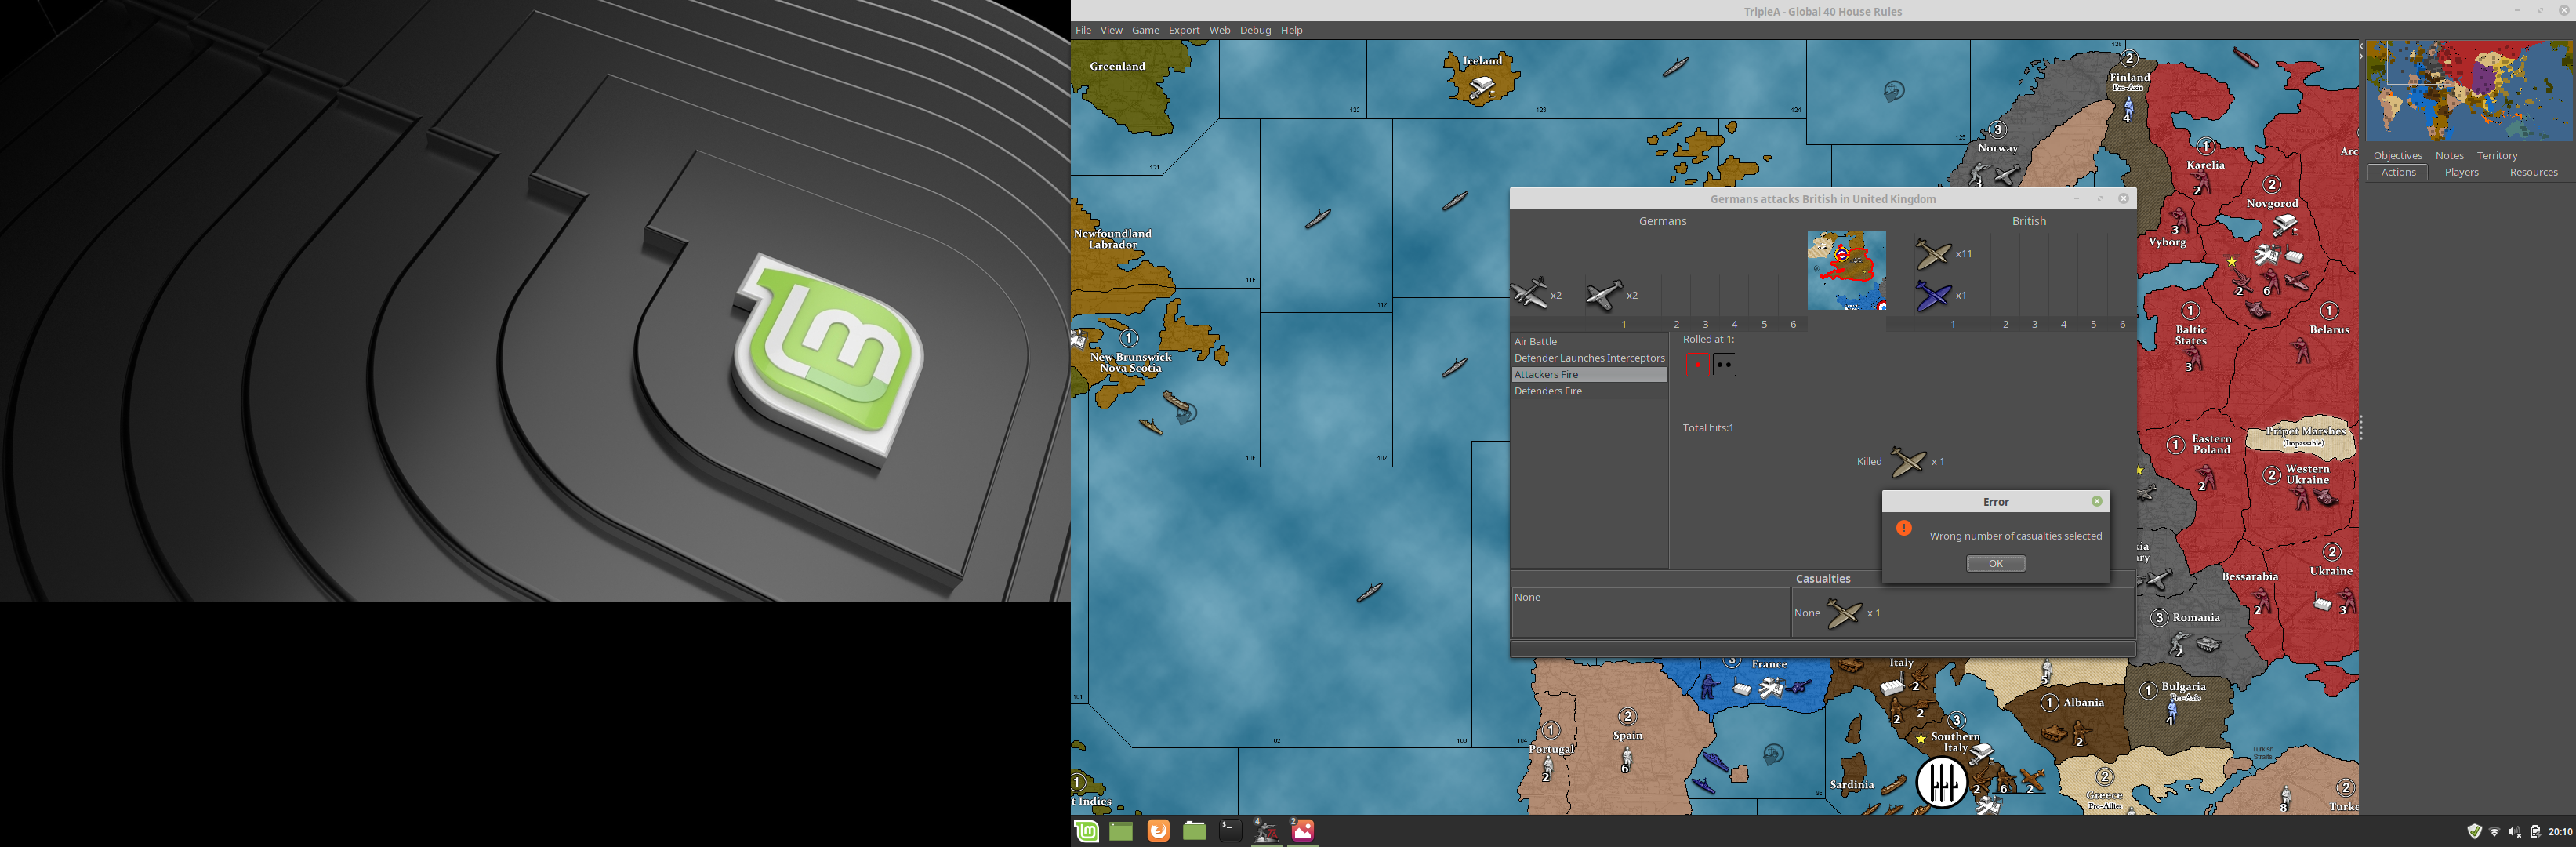Click the Sardinia territory label

(1851, 785)
